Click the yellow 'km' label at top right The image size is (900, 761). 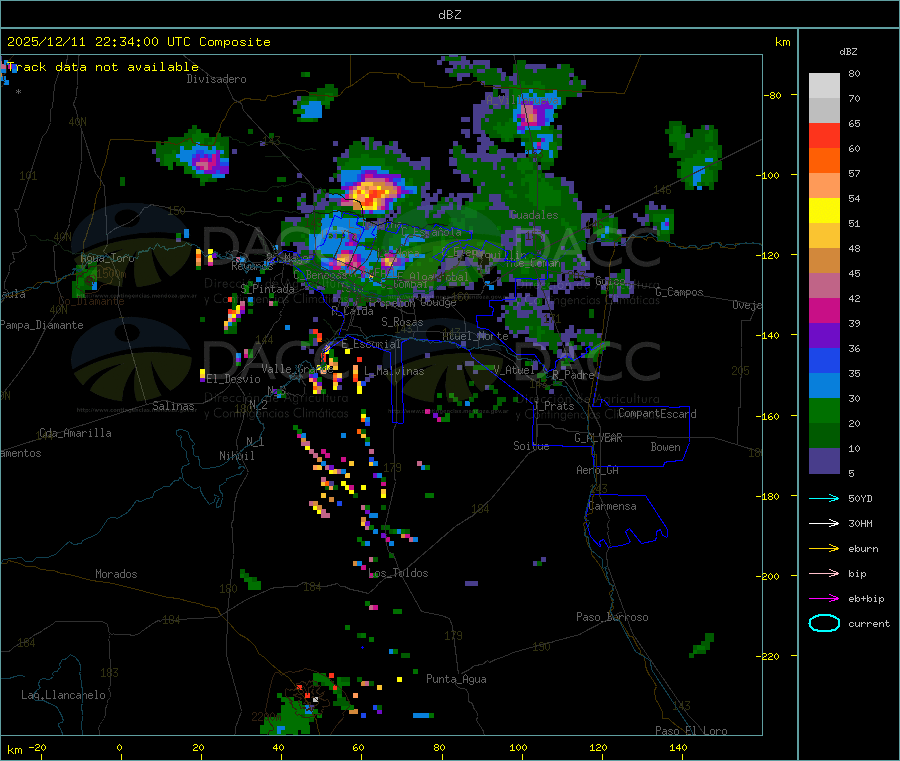tap(782, 42)
